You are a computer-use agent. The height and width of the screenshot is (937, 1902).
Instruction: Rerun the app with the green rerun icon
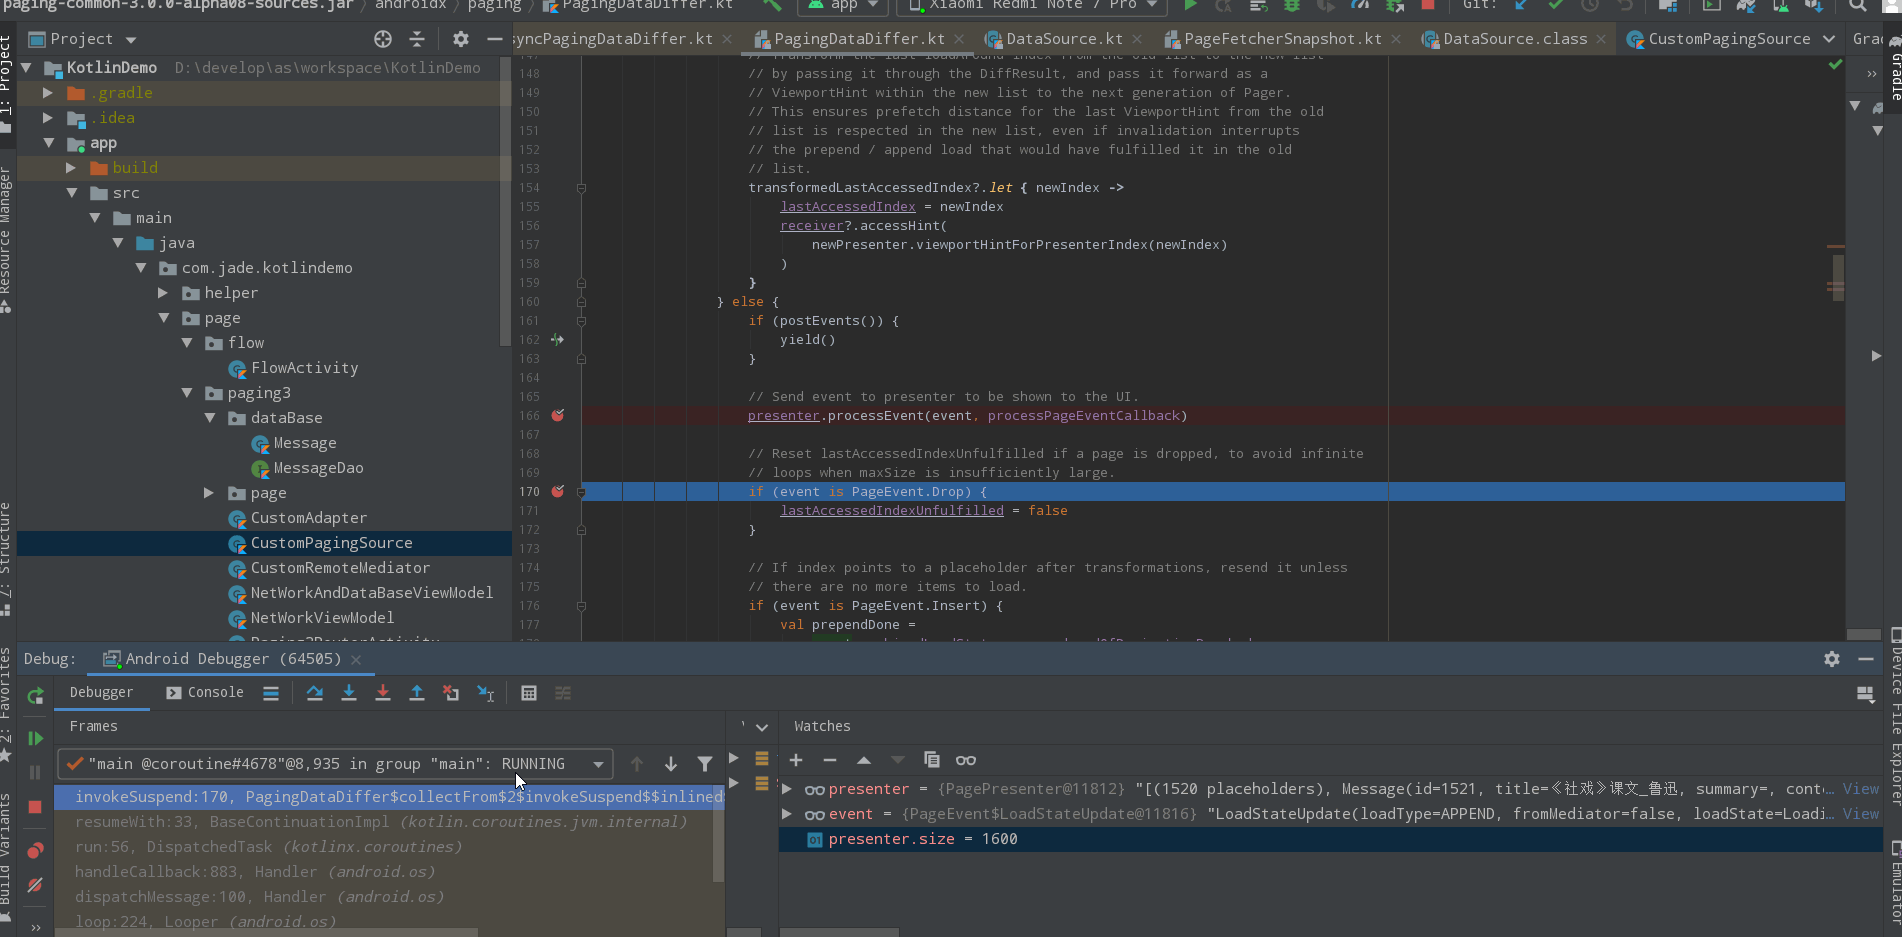pos(36,696)
